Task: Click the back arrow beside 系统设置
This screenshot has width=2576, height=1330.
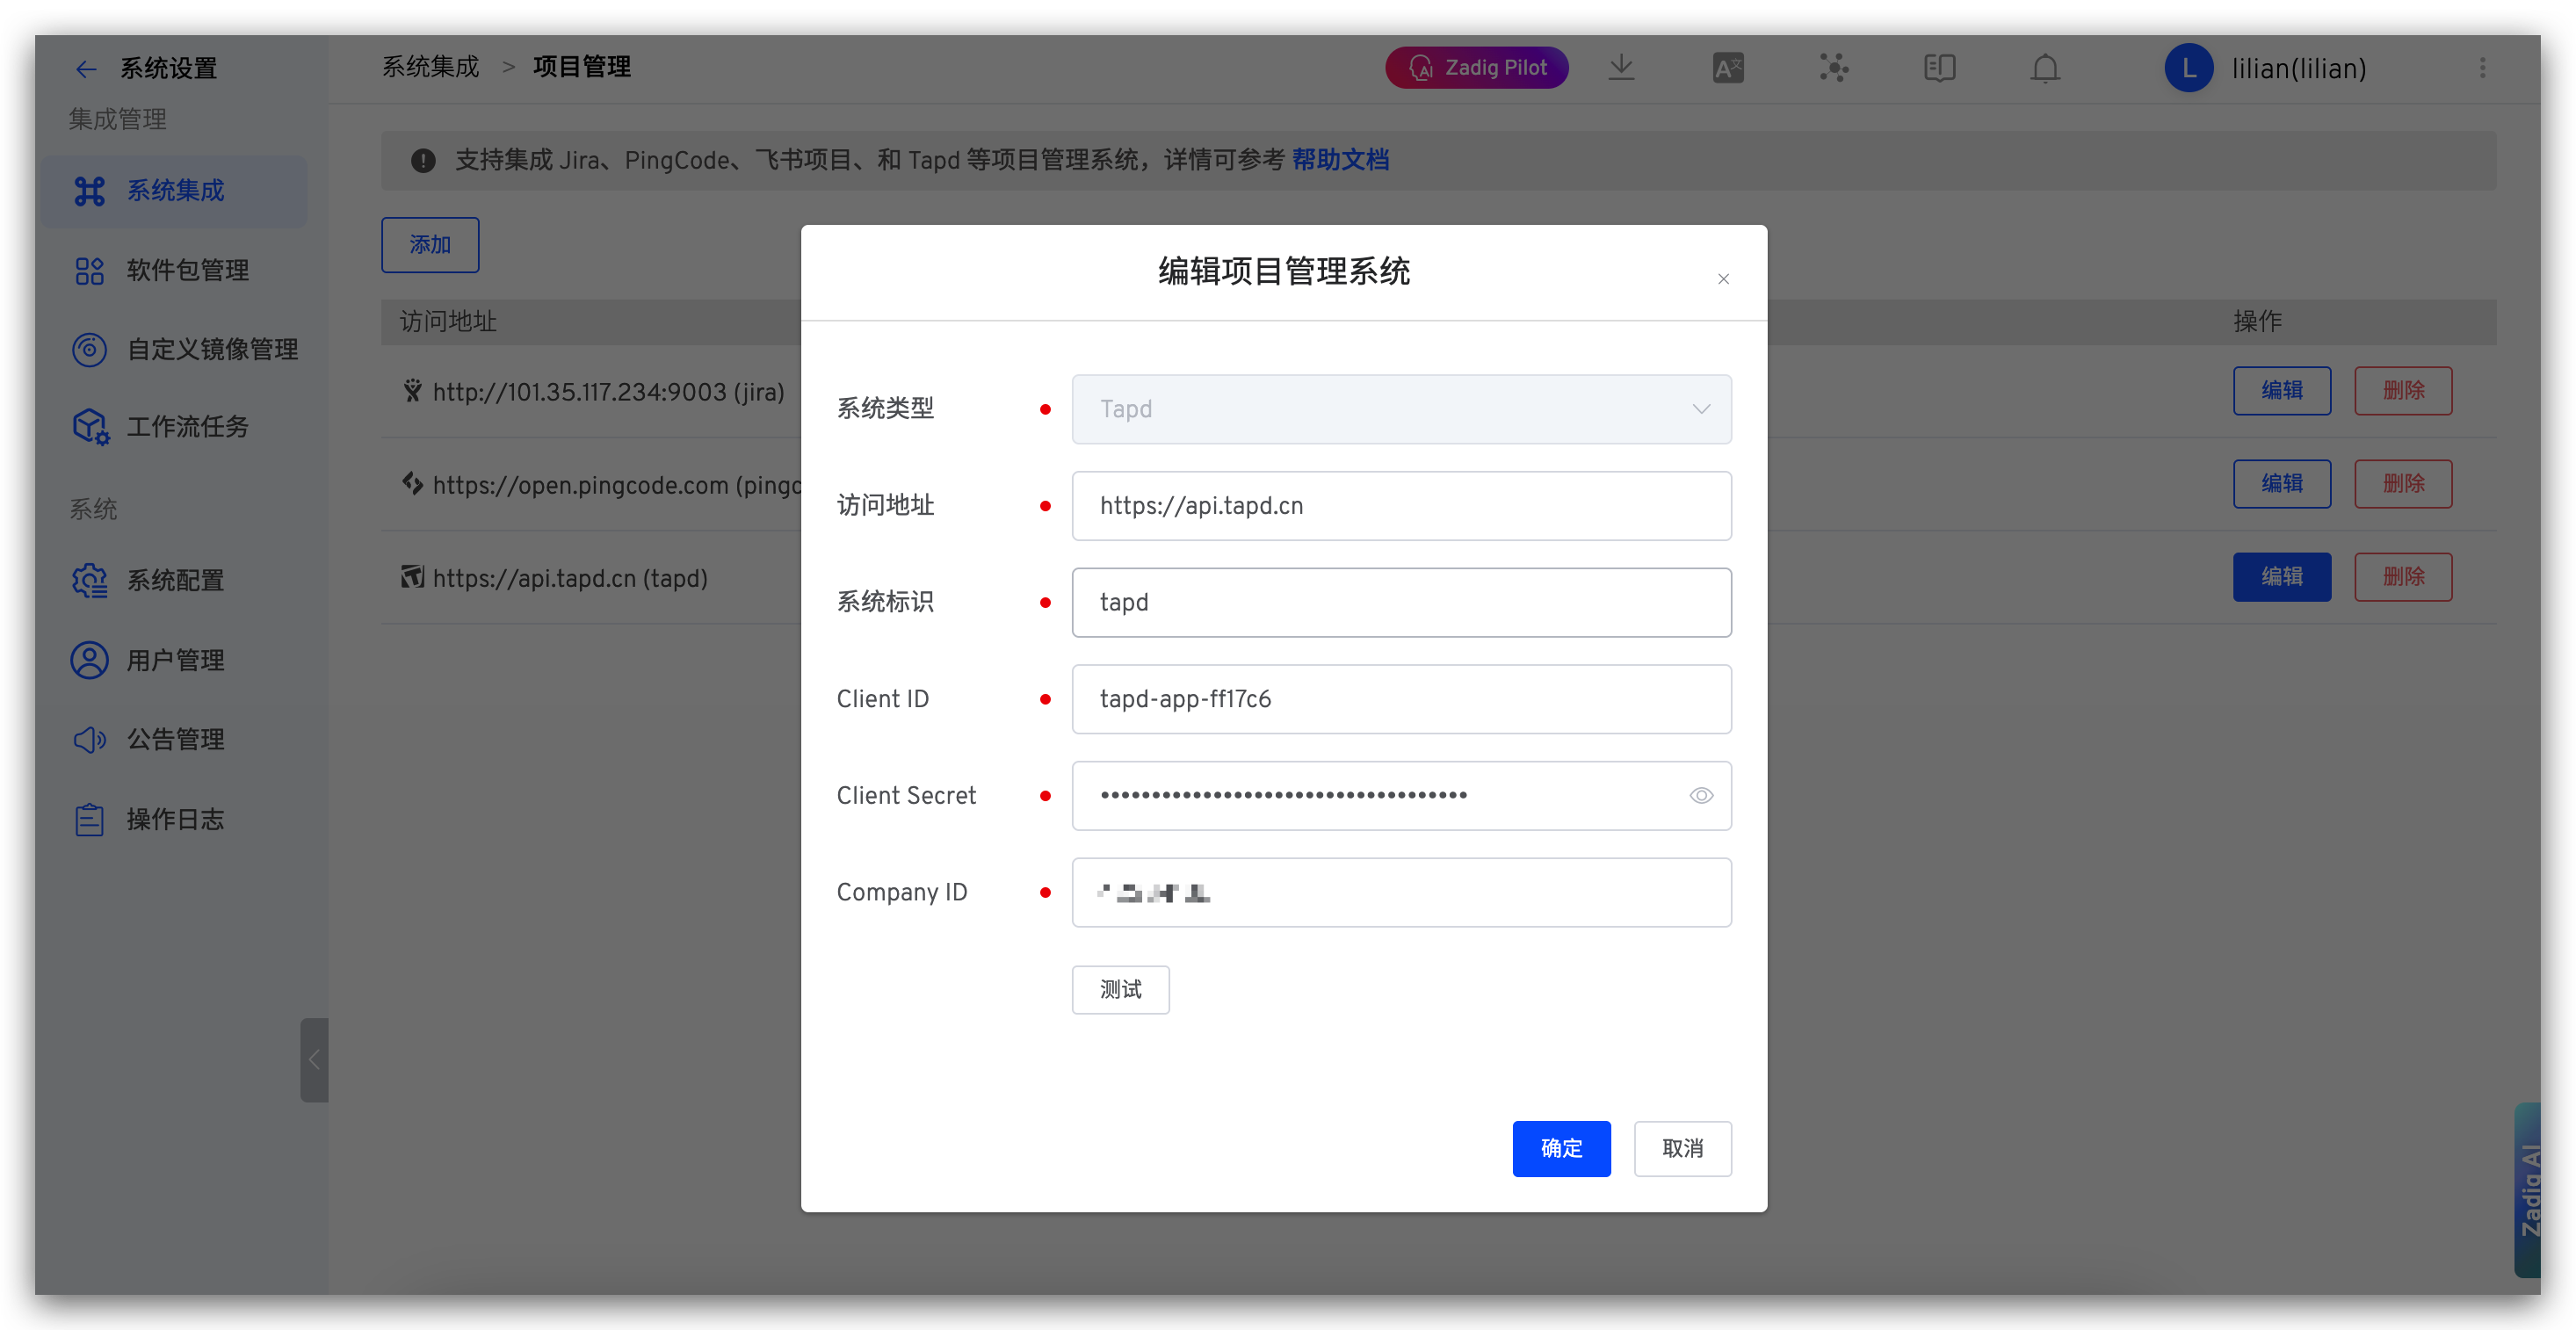Action: 86,69
